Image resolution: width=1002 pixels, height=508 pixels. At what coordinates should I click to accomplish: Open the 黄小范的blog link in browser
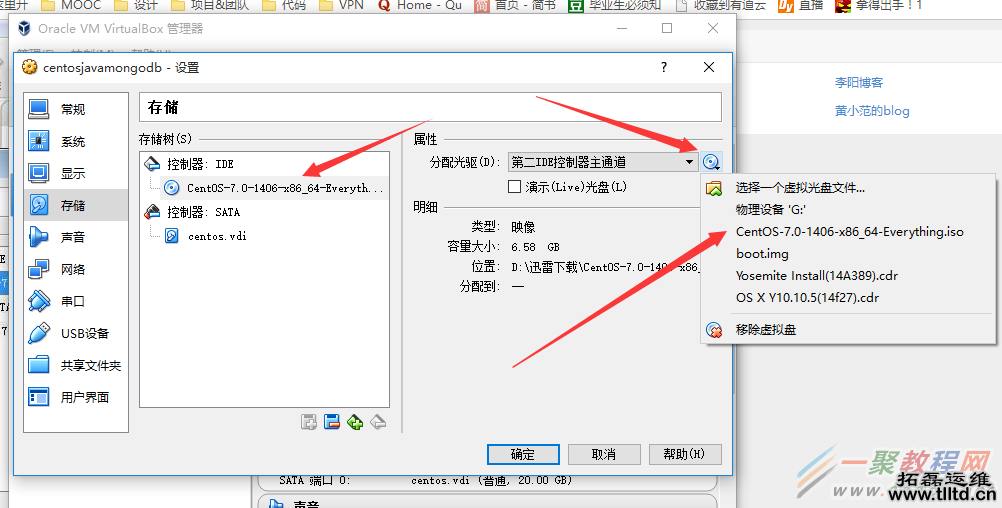872,111
